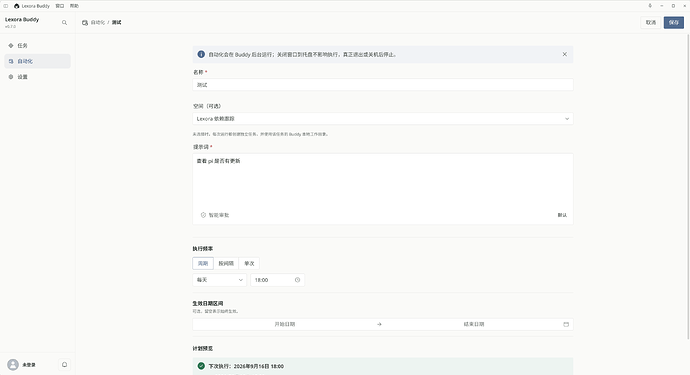Click the arrow between start and end dates
The width and height of the screenshot is (690, 375).
[379, 324]
